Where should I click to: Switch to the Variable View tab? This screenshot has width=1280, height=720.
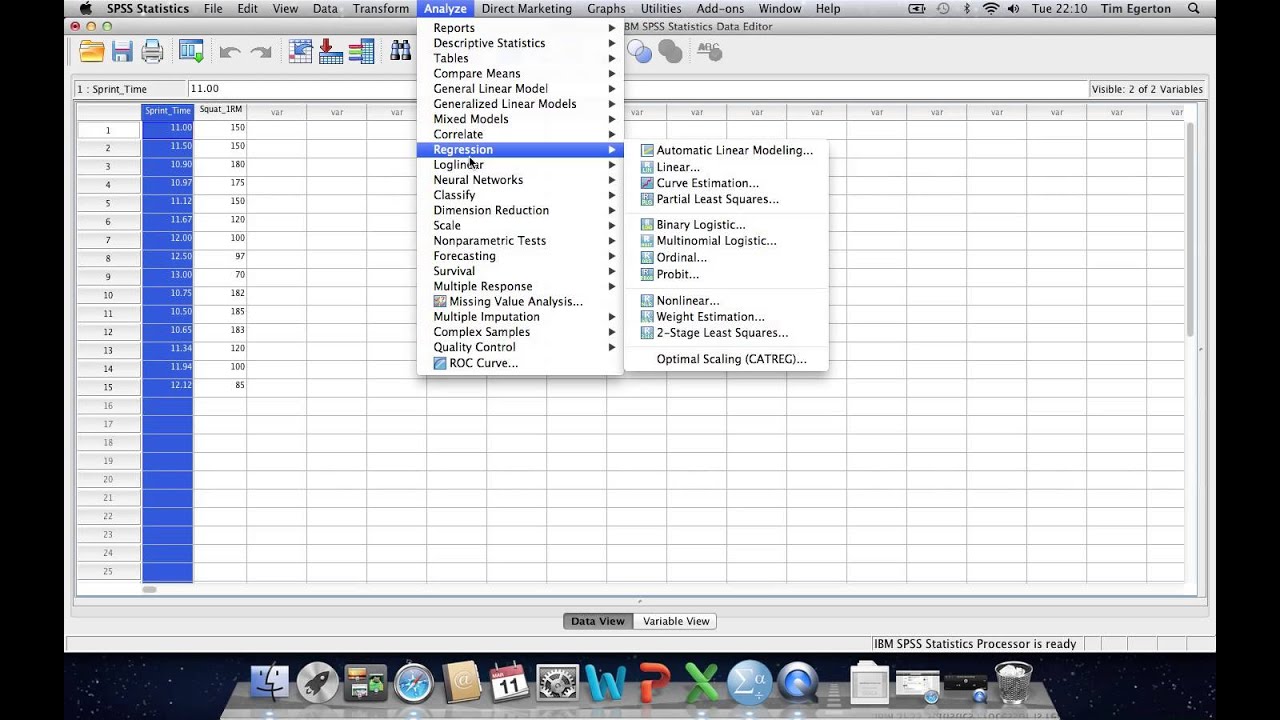pos(676,621)
